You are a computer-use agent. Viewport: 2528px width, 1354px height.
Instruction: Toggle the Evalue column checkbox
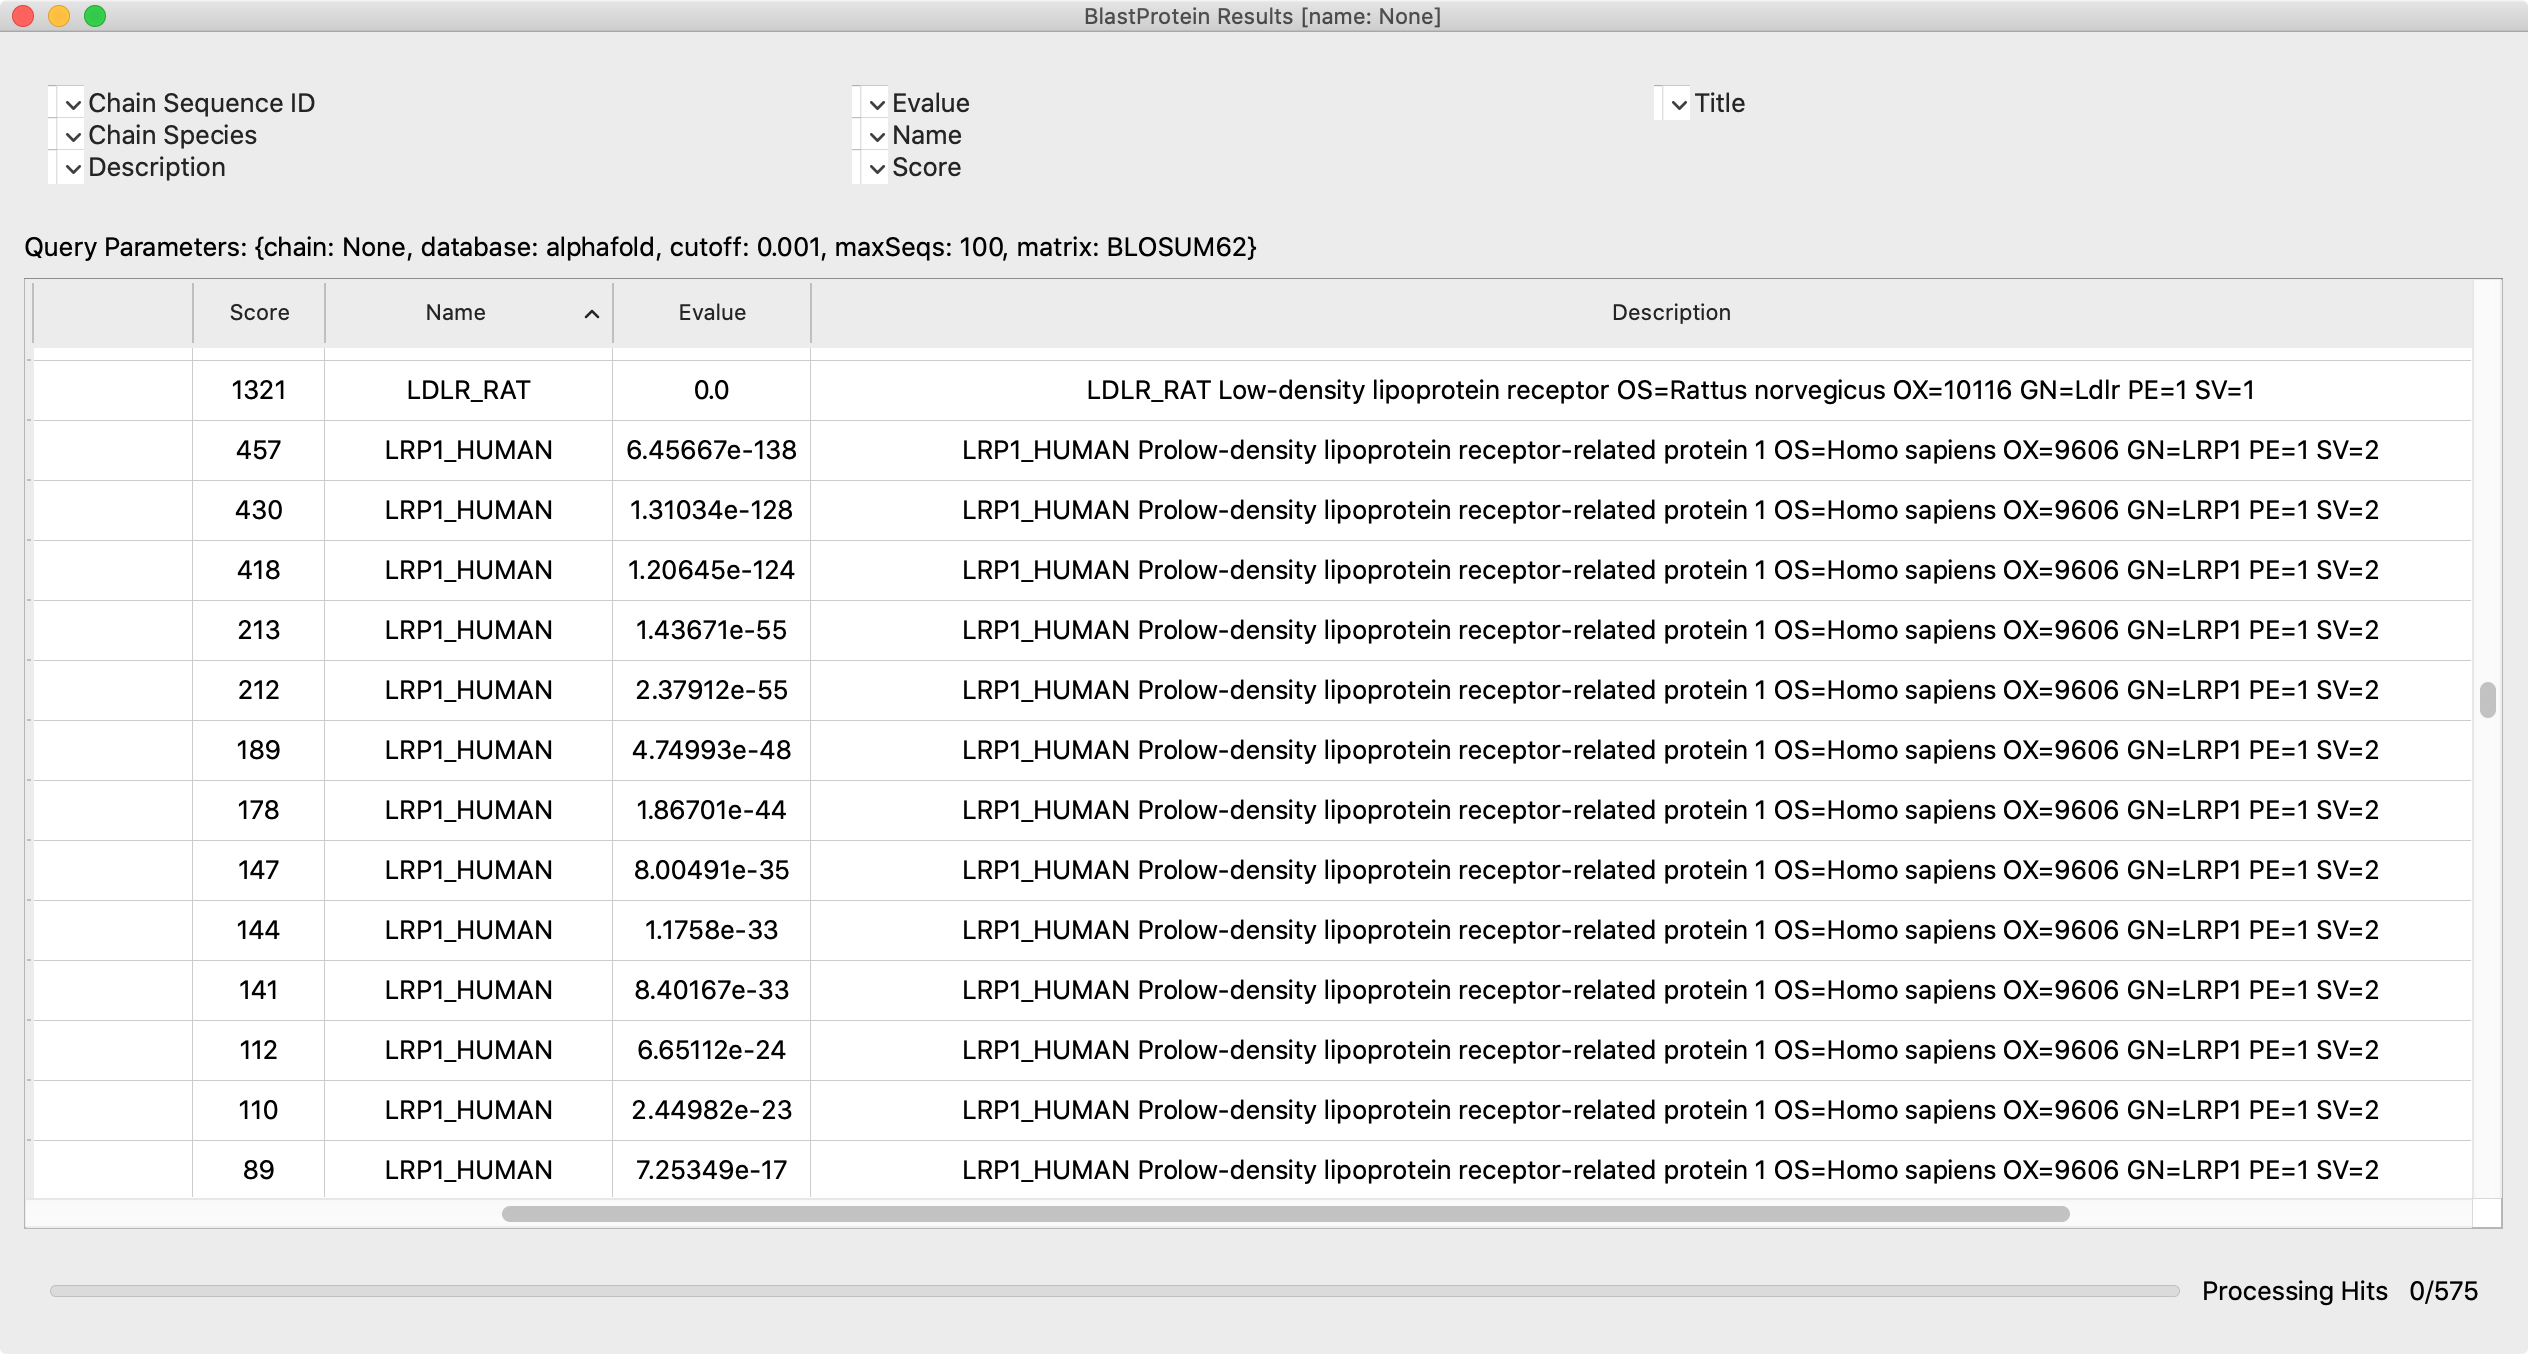pos(876,104)
